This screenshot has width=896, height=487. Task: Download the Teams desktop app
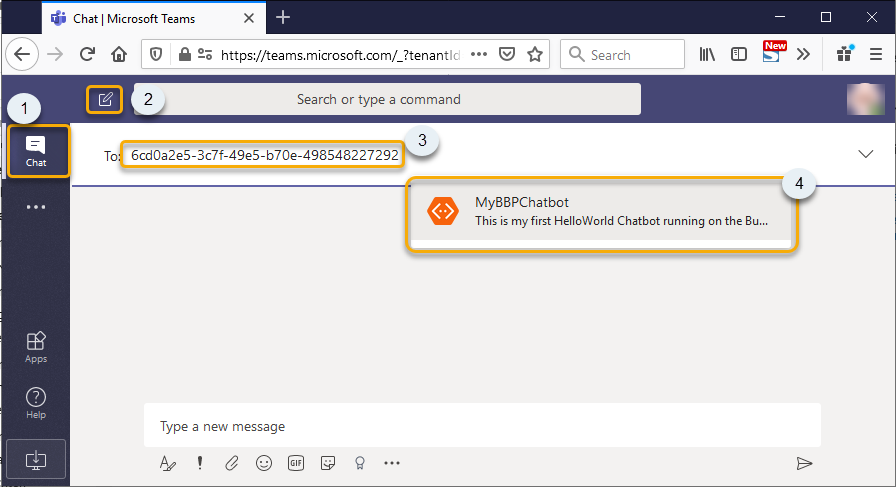36,459
